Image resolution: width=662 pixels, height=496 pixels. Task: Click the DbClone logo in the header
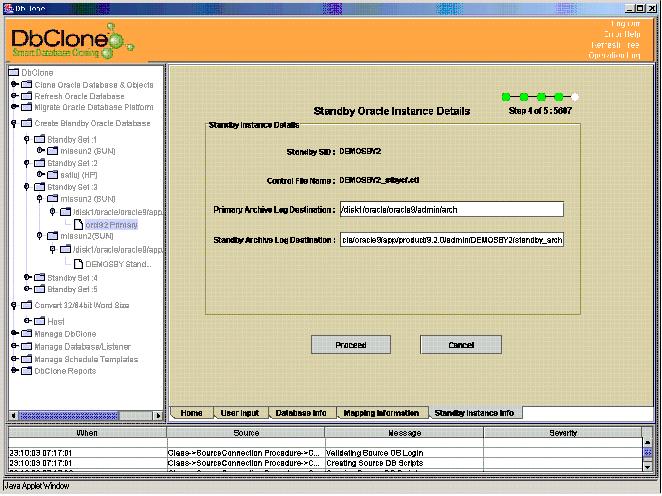coord(72,41)
